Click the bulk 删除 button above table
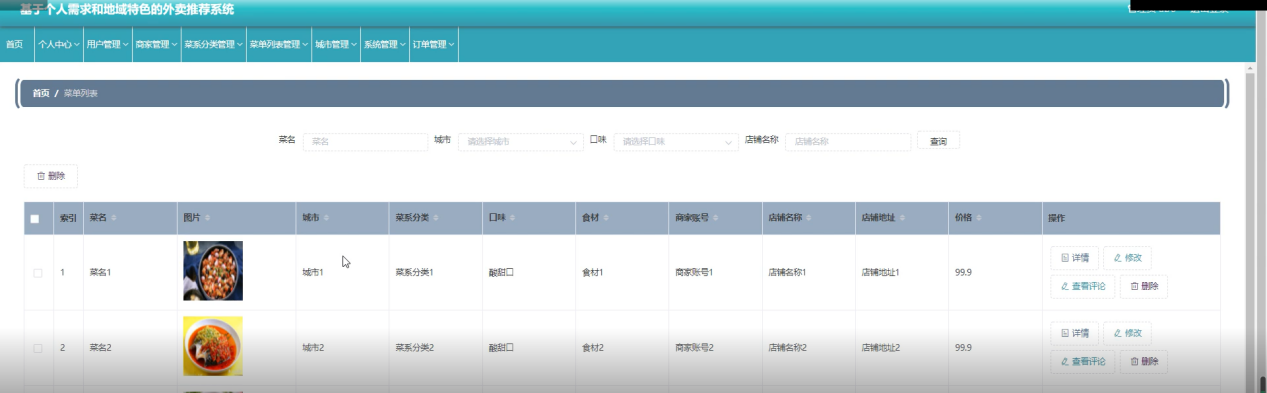 [x=51, y=176]
